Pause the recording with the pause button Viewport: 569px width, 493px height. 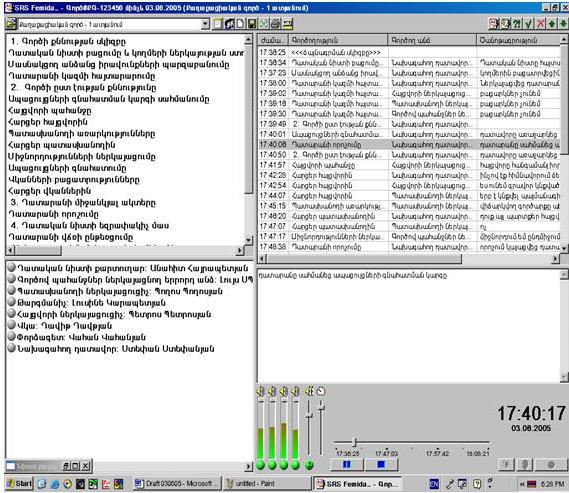[x=347, y=464]
